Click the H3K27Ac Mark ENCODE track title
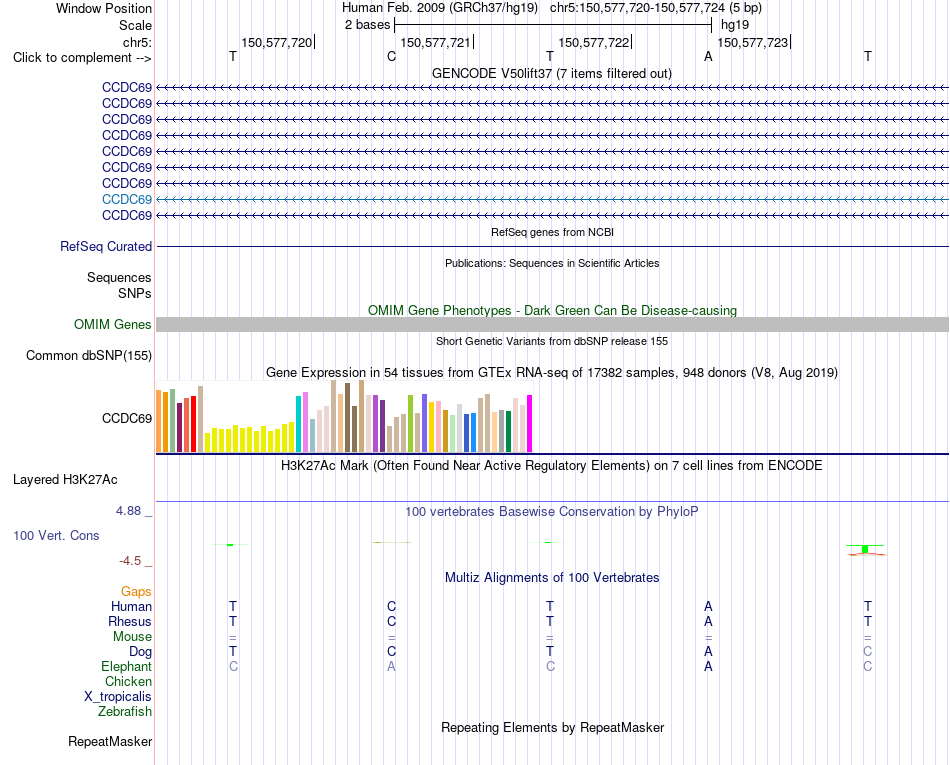The width and height of the screenshot is (950, 765). 552,466
